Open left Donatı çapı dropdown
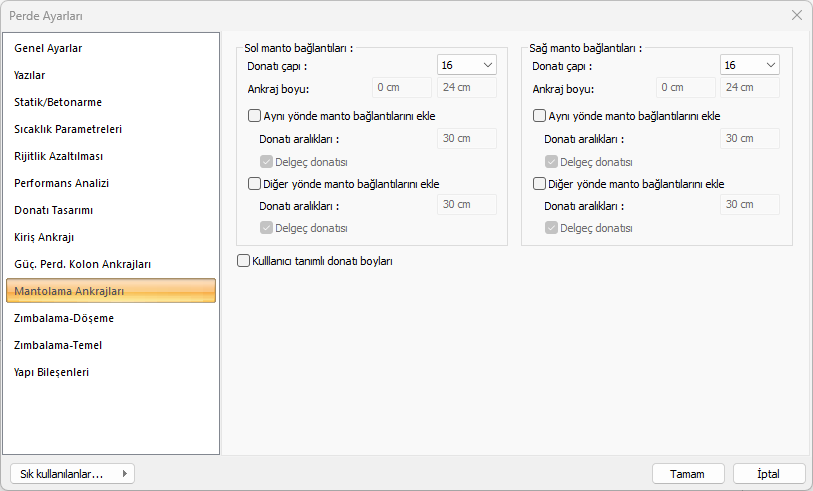Screen dimensions: 813x491 tap(467, 65)
